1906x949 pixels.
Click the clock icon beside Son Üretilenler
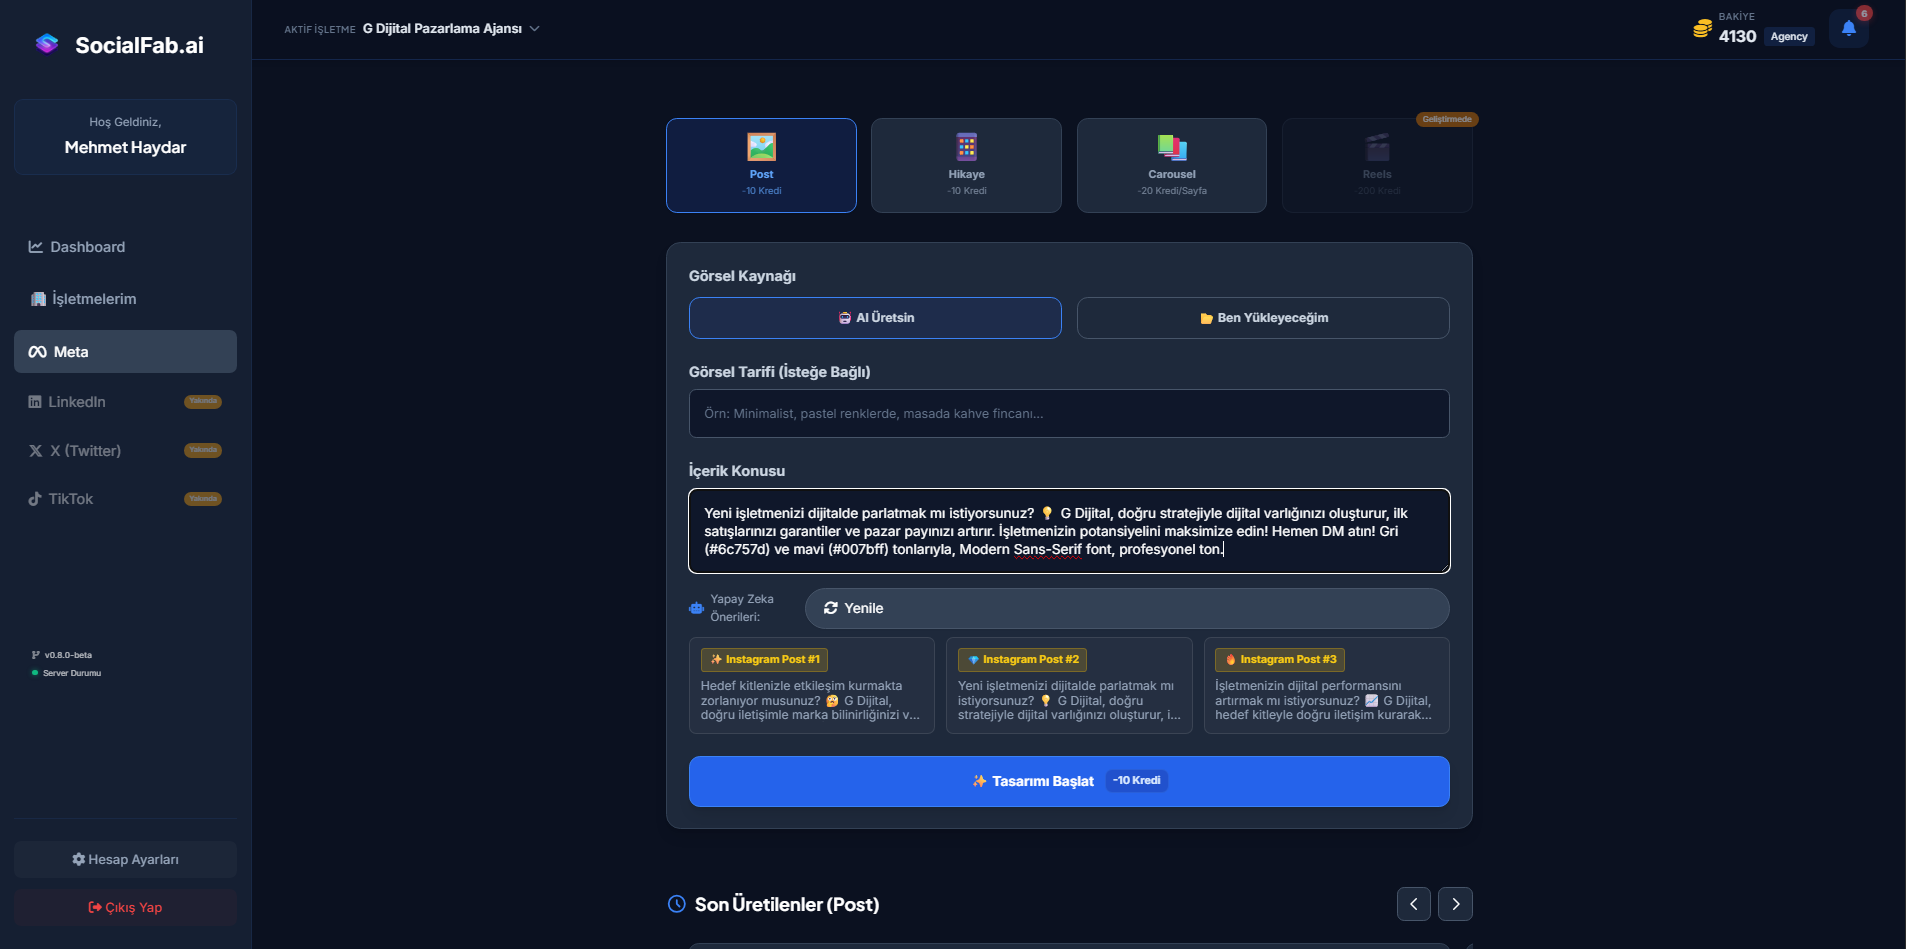click(x=677, y=904)
